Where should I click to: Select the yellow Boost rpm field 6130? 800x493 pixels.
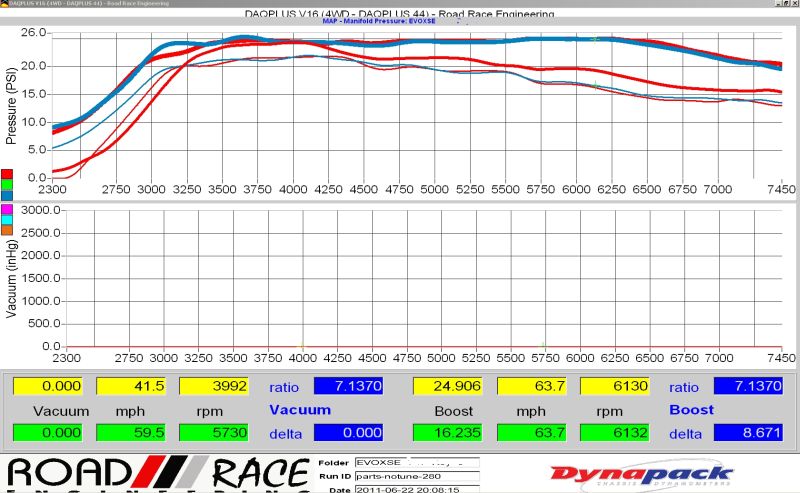click(615, 386)
